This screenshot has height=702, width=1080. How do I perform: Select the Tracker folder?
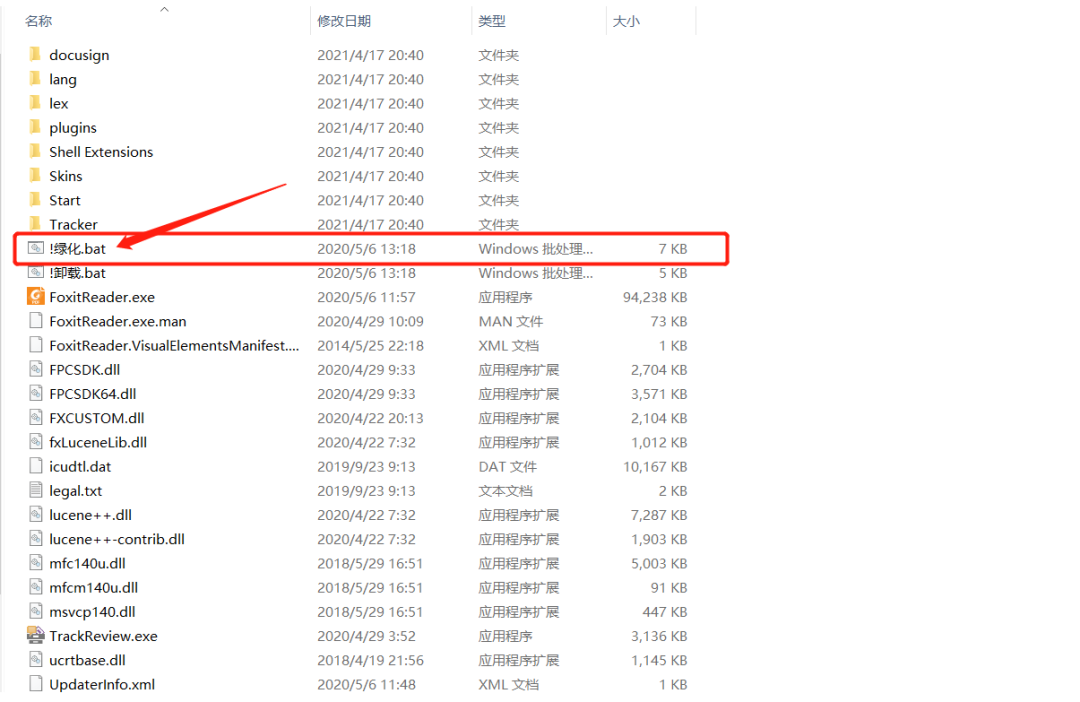click(70, 224)
